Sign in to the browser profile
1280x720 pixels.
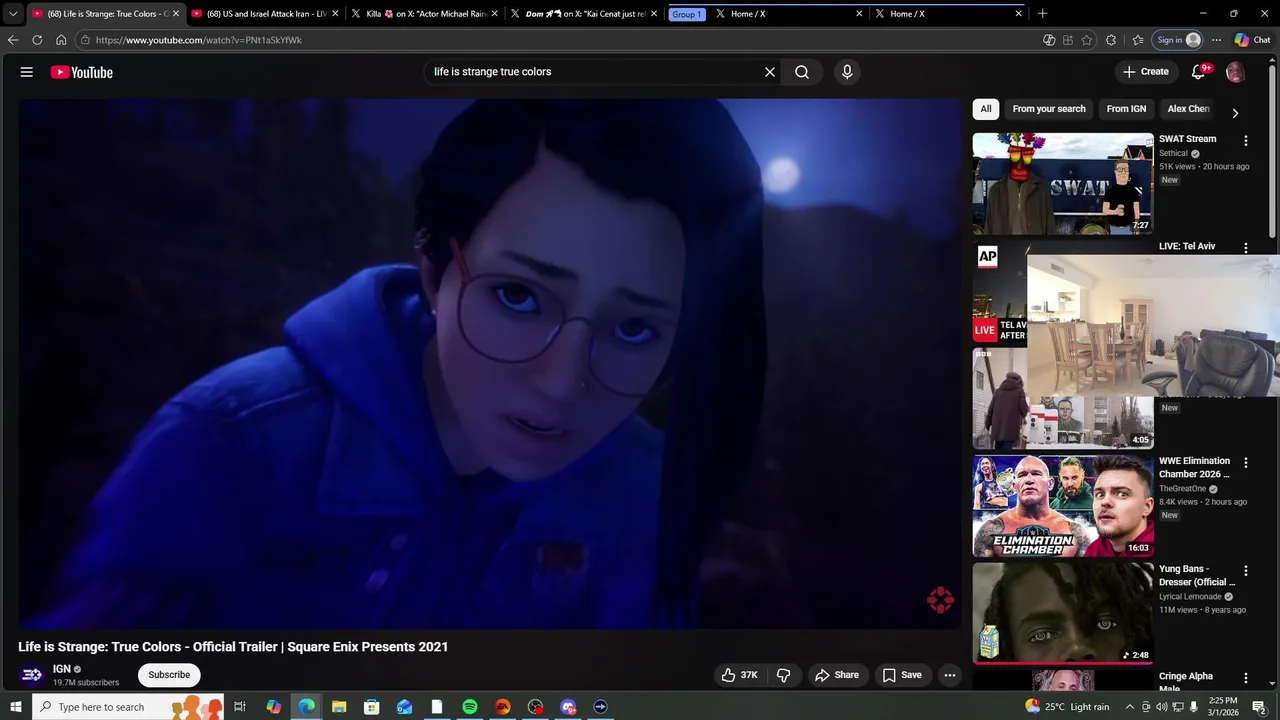pos(1178,40)
